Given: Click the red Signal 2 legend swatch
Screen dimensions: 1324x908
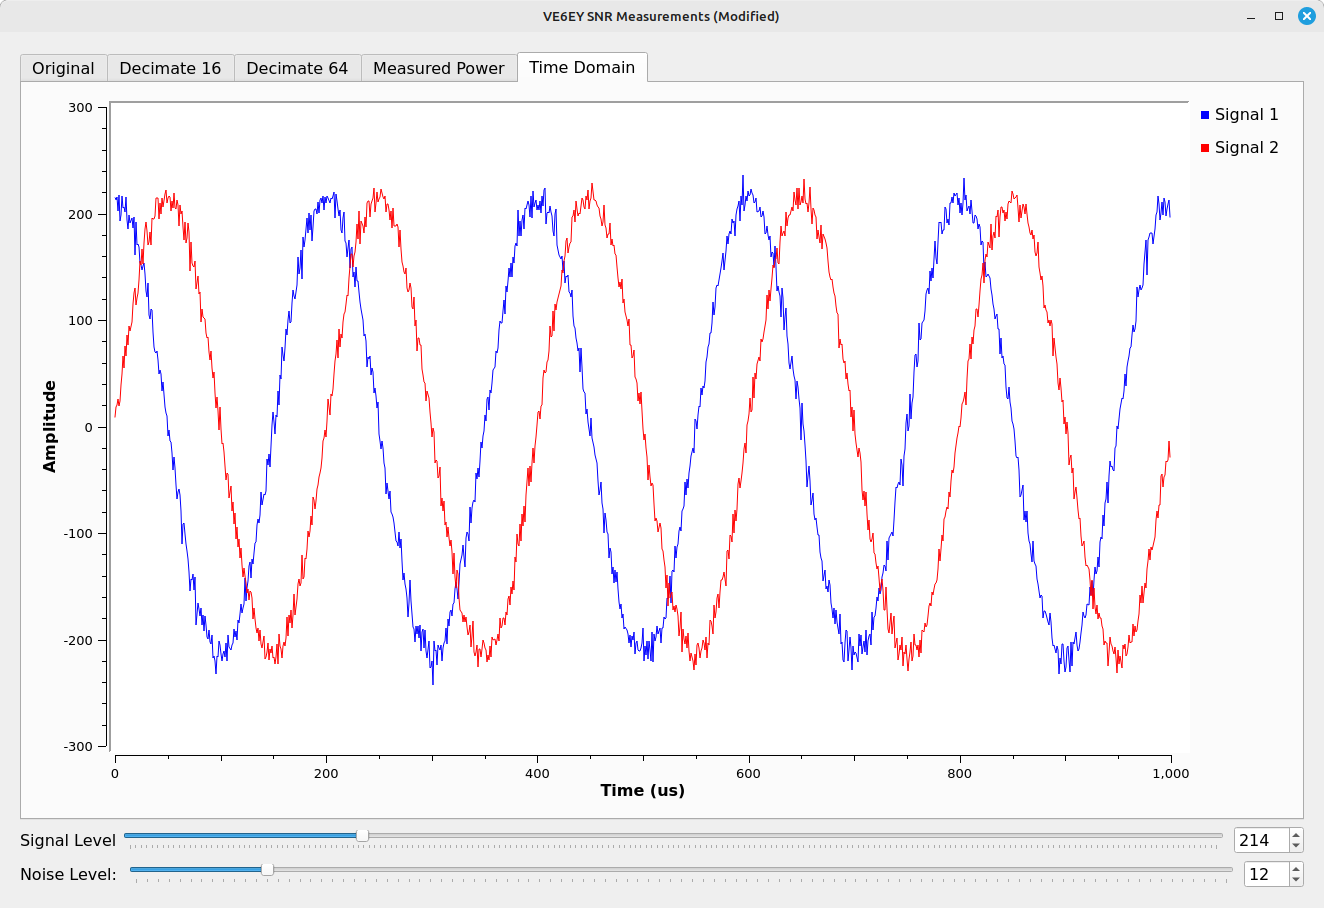Looking at the screenshot, I should tap(1205, 148).
